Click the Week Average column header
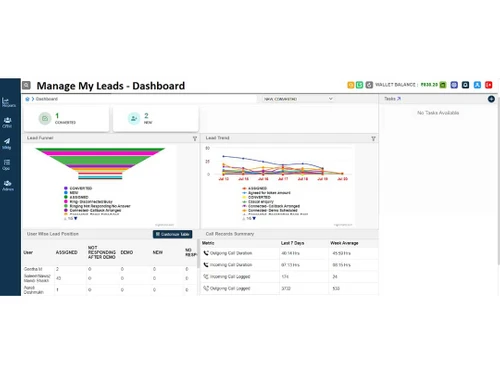The width and height of the screenshot is (500, 375). click(x=344, y=243)
